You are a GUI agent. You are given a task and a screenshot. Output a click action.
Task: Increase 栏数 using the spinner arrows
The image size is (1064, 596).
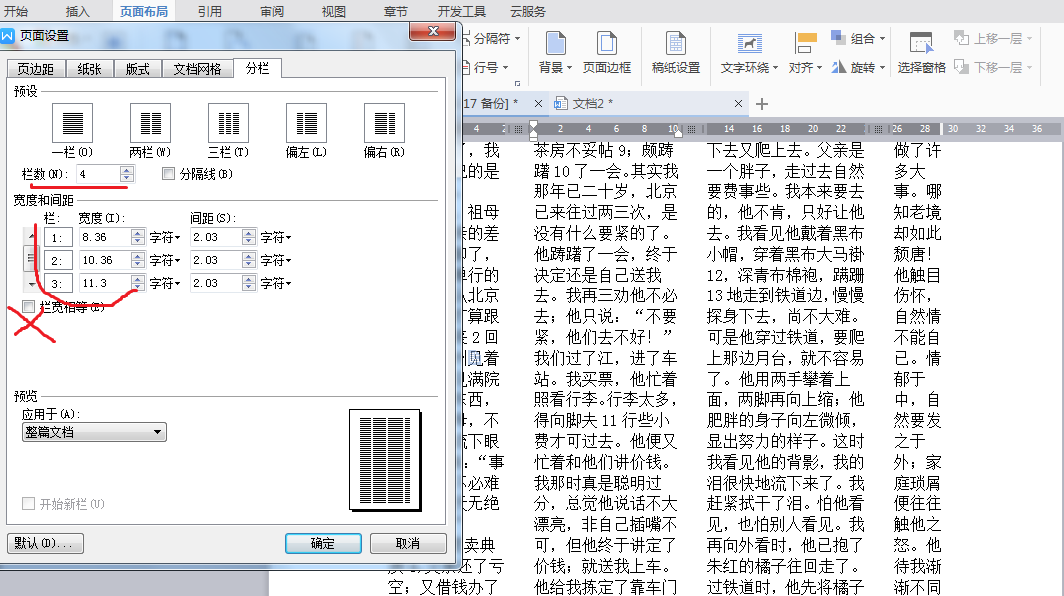(127, 174)
